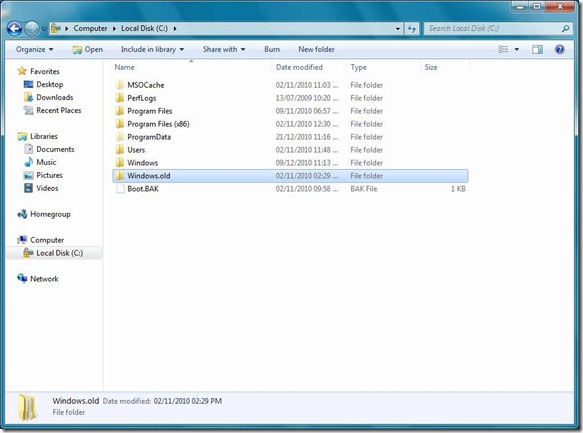583x433 pixels.
Task: Select the MSOCache folder icon
Action: [x=120, y=85]
